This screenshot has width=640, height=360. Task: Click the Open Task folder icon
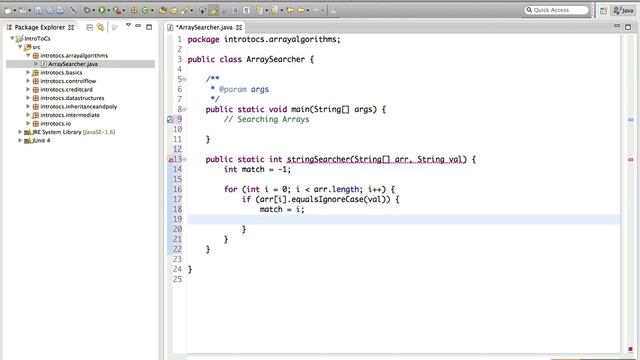coord(173,10)
